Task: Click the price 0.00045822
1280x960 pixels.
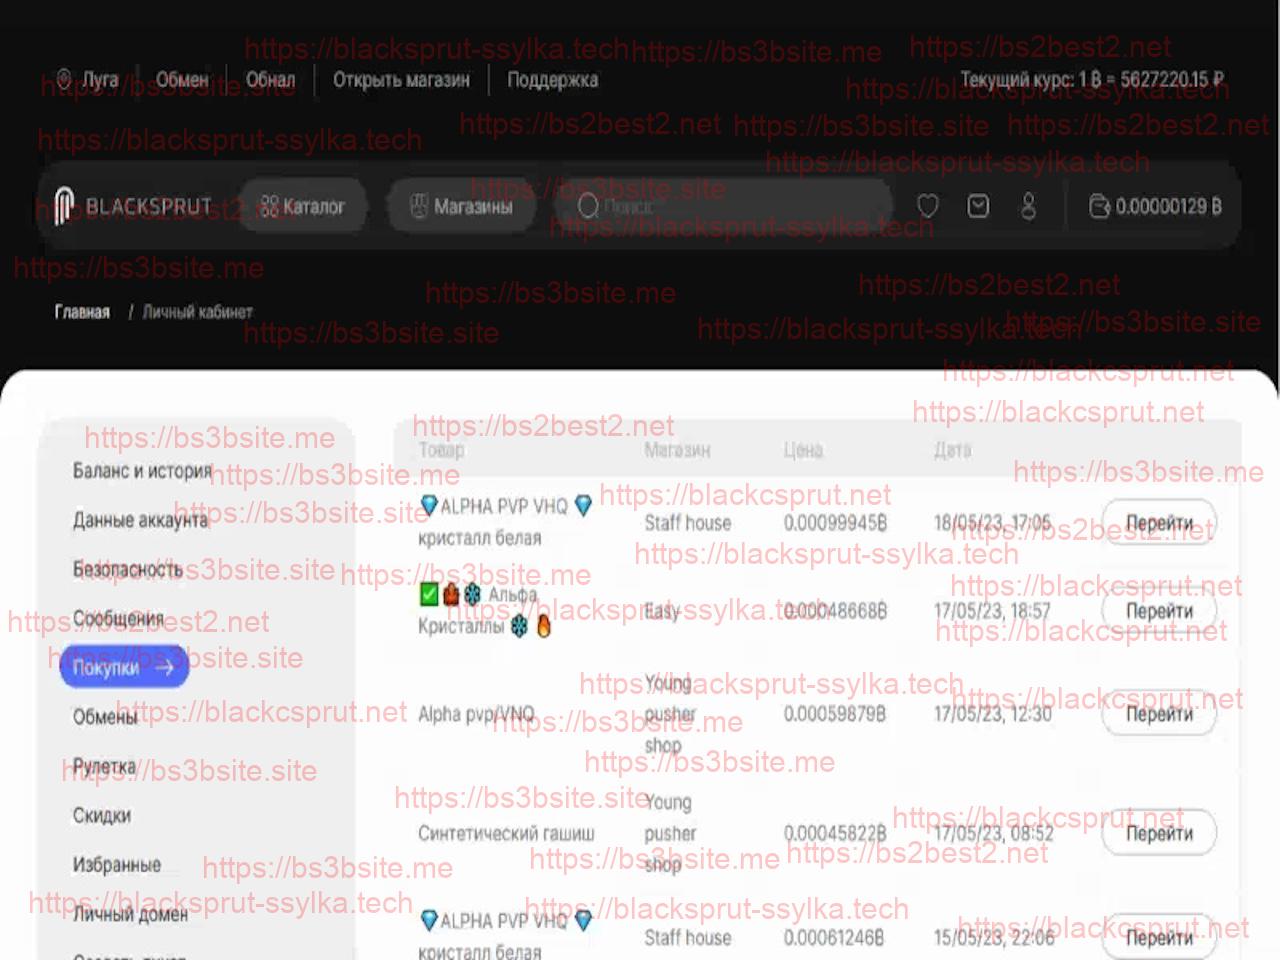Action: tap(835, 833)
